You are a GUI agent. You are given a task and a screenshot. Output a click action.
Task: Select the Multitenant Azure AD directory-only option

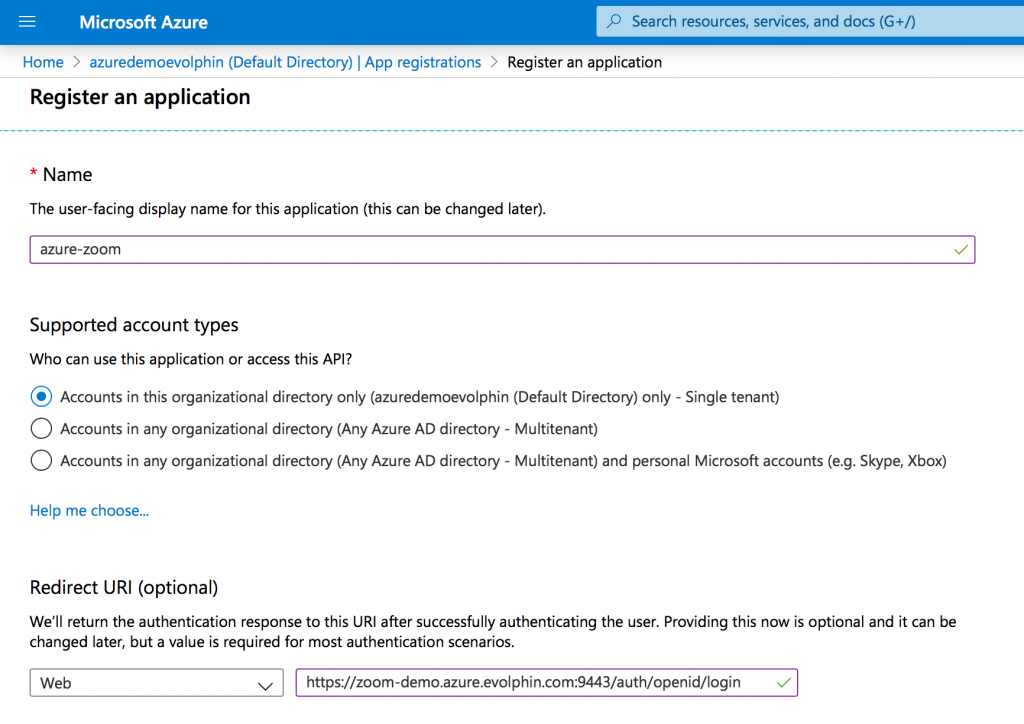point(41,428)
